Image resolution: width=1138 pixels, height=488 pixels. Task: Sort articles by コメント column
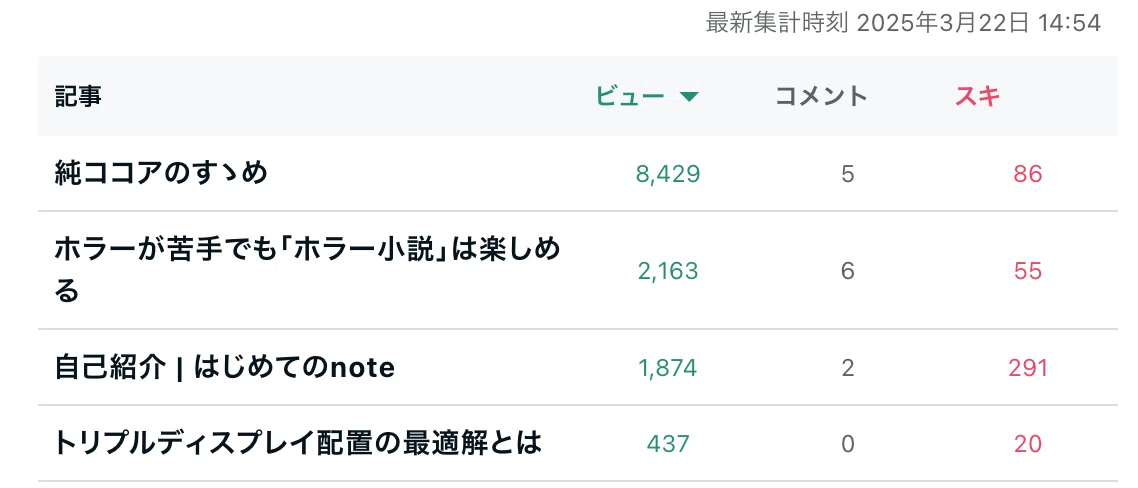pyautogui.click(x=821, y=96)
